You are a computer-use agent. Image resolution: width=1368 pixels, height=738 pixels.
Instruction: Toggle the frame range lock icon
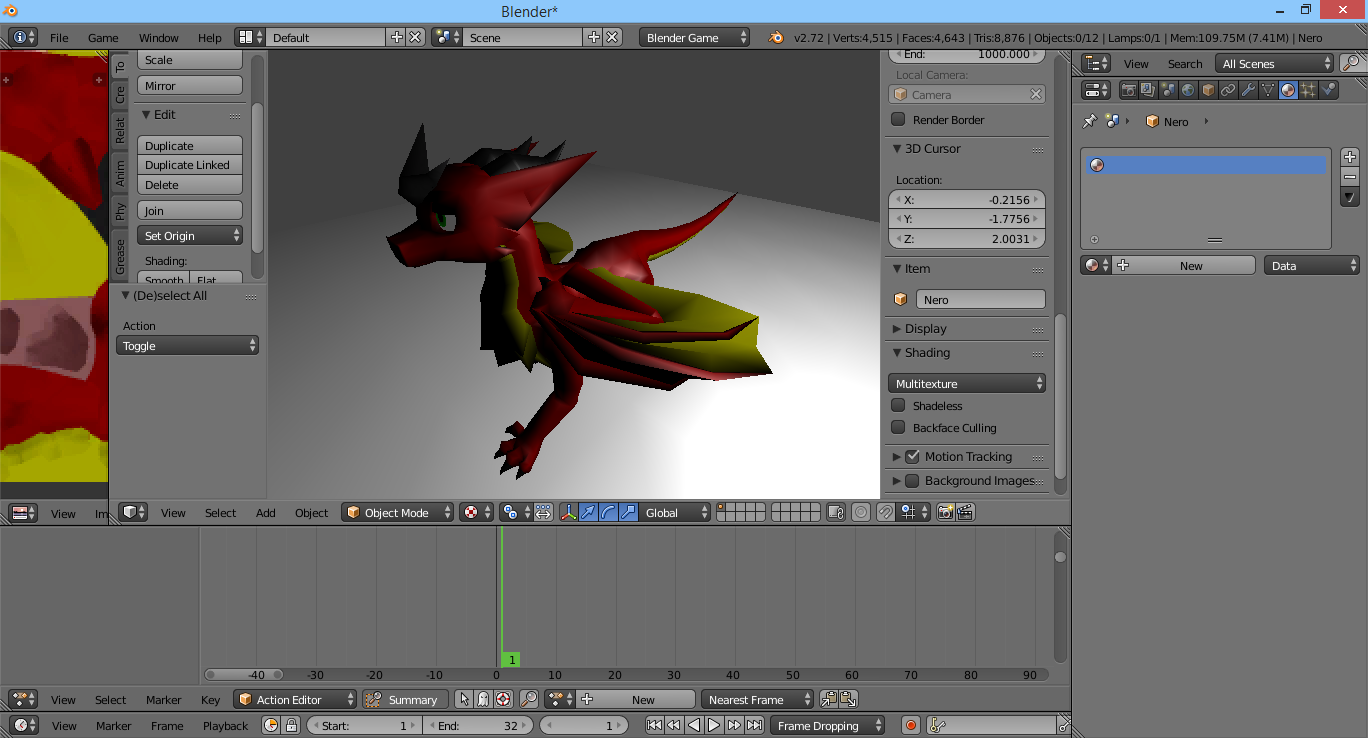[291, 725]
